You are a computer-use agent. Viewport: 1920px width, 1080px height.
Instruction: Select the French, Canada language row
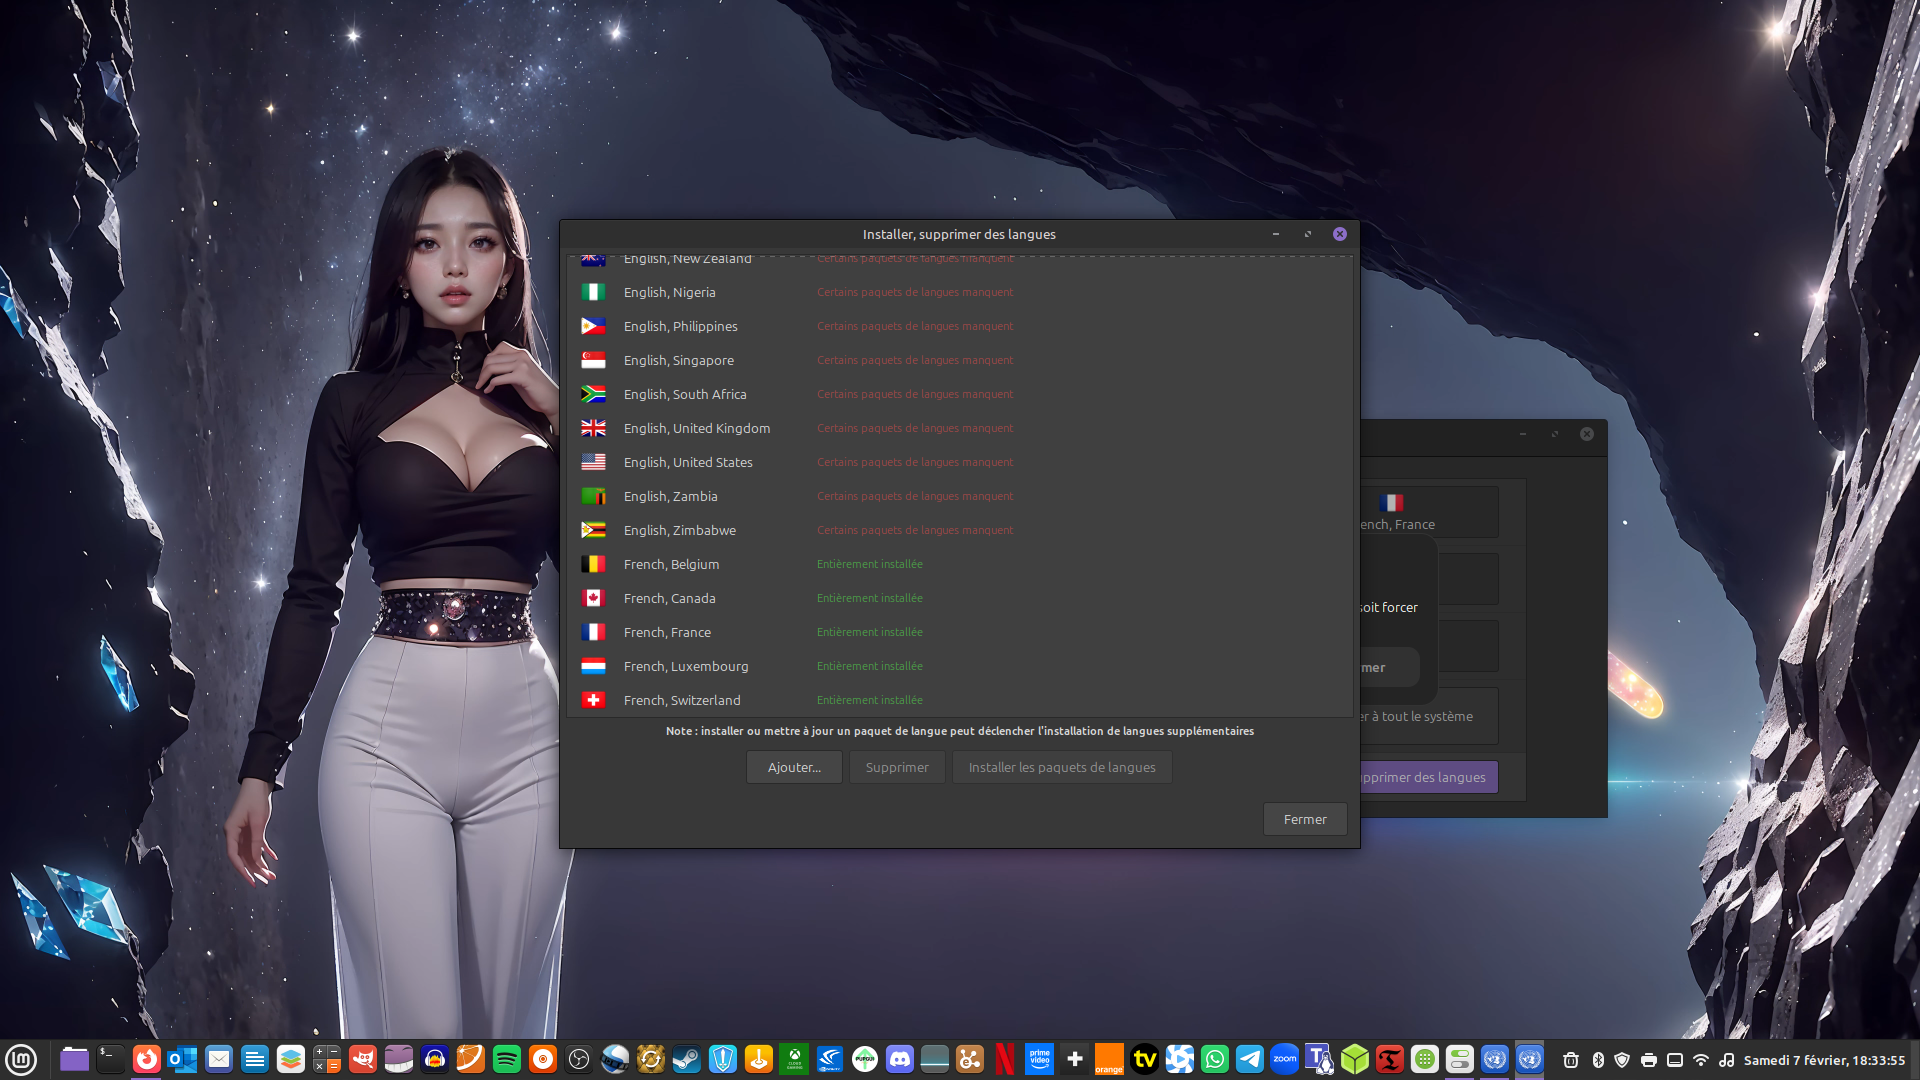coord(669,598)
